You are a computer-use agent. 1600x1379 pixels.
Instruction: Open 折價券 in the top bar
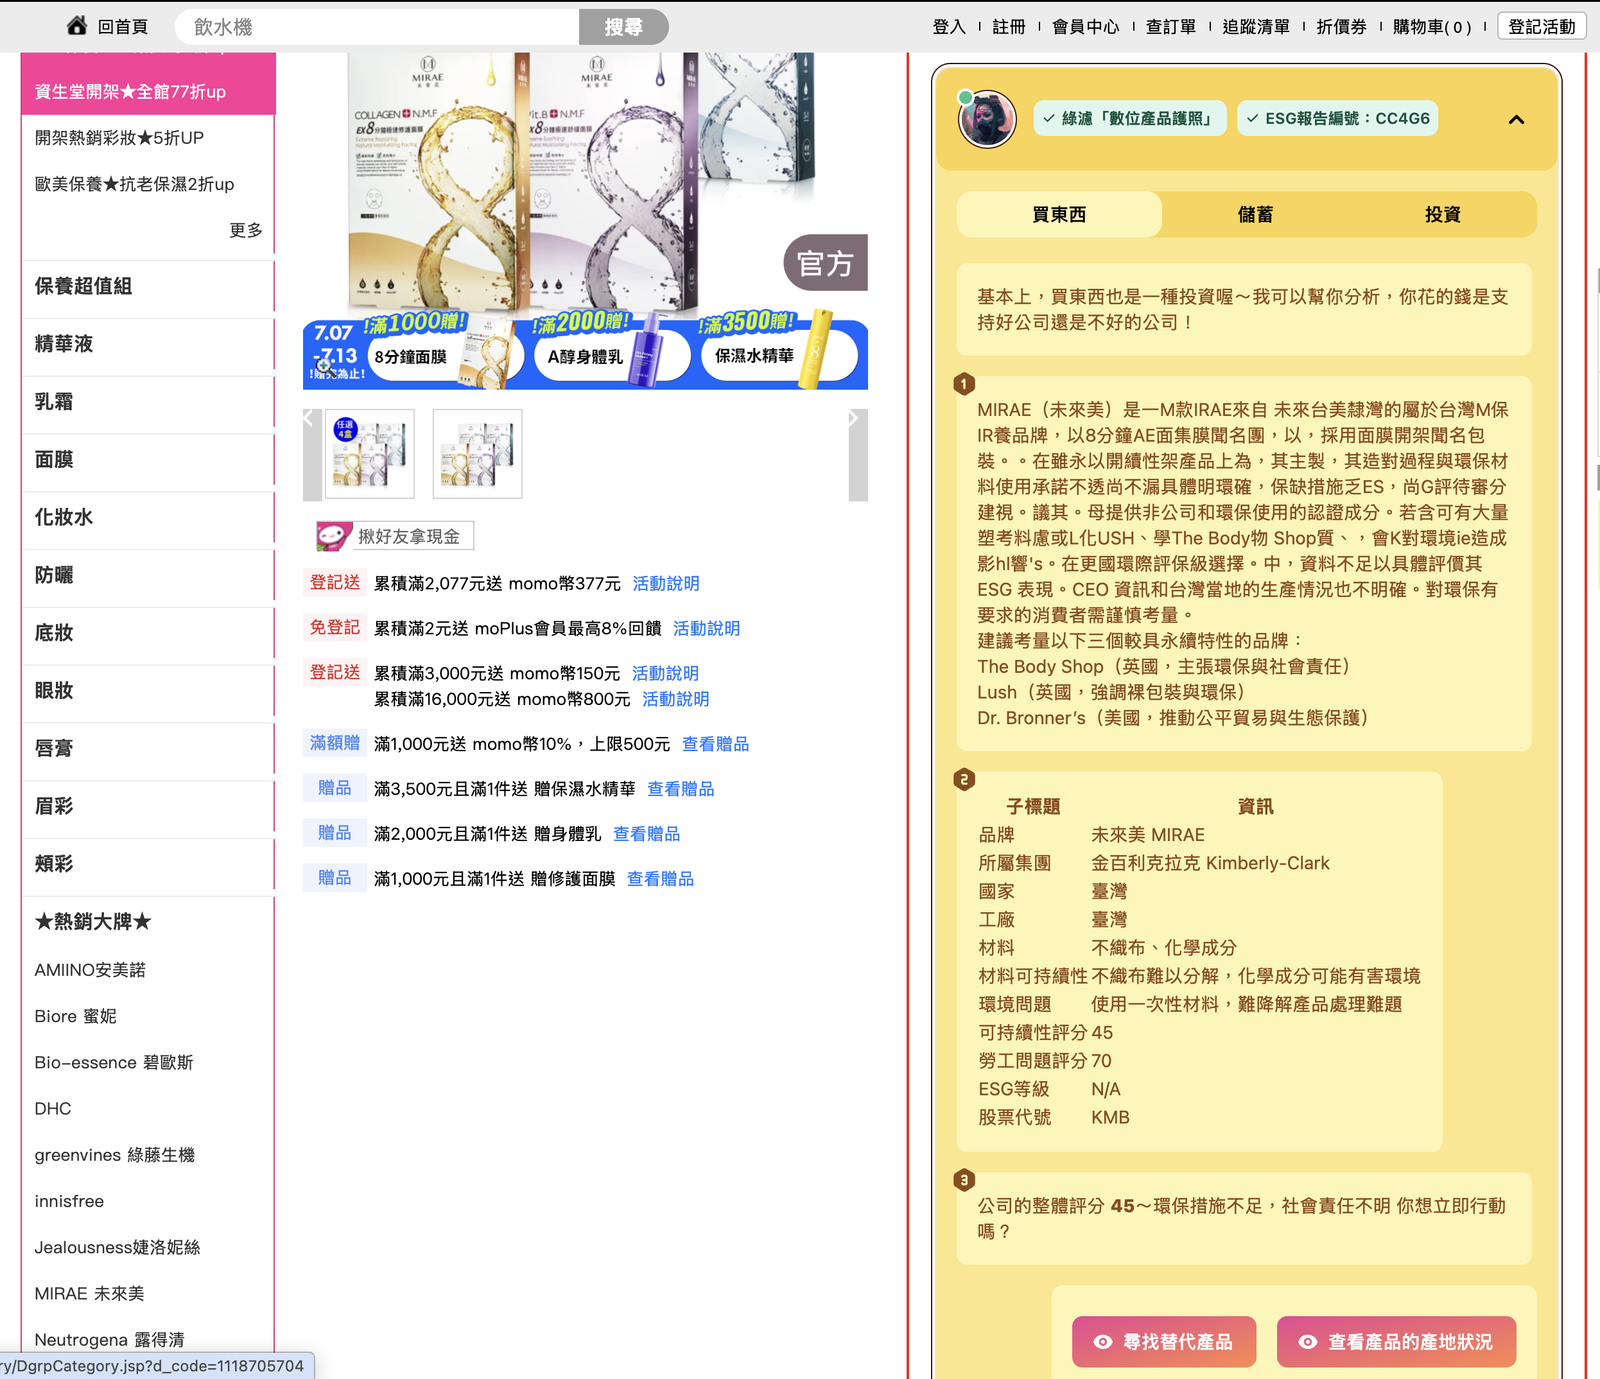[x=1341, y=27]
